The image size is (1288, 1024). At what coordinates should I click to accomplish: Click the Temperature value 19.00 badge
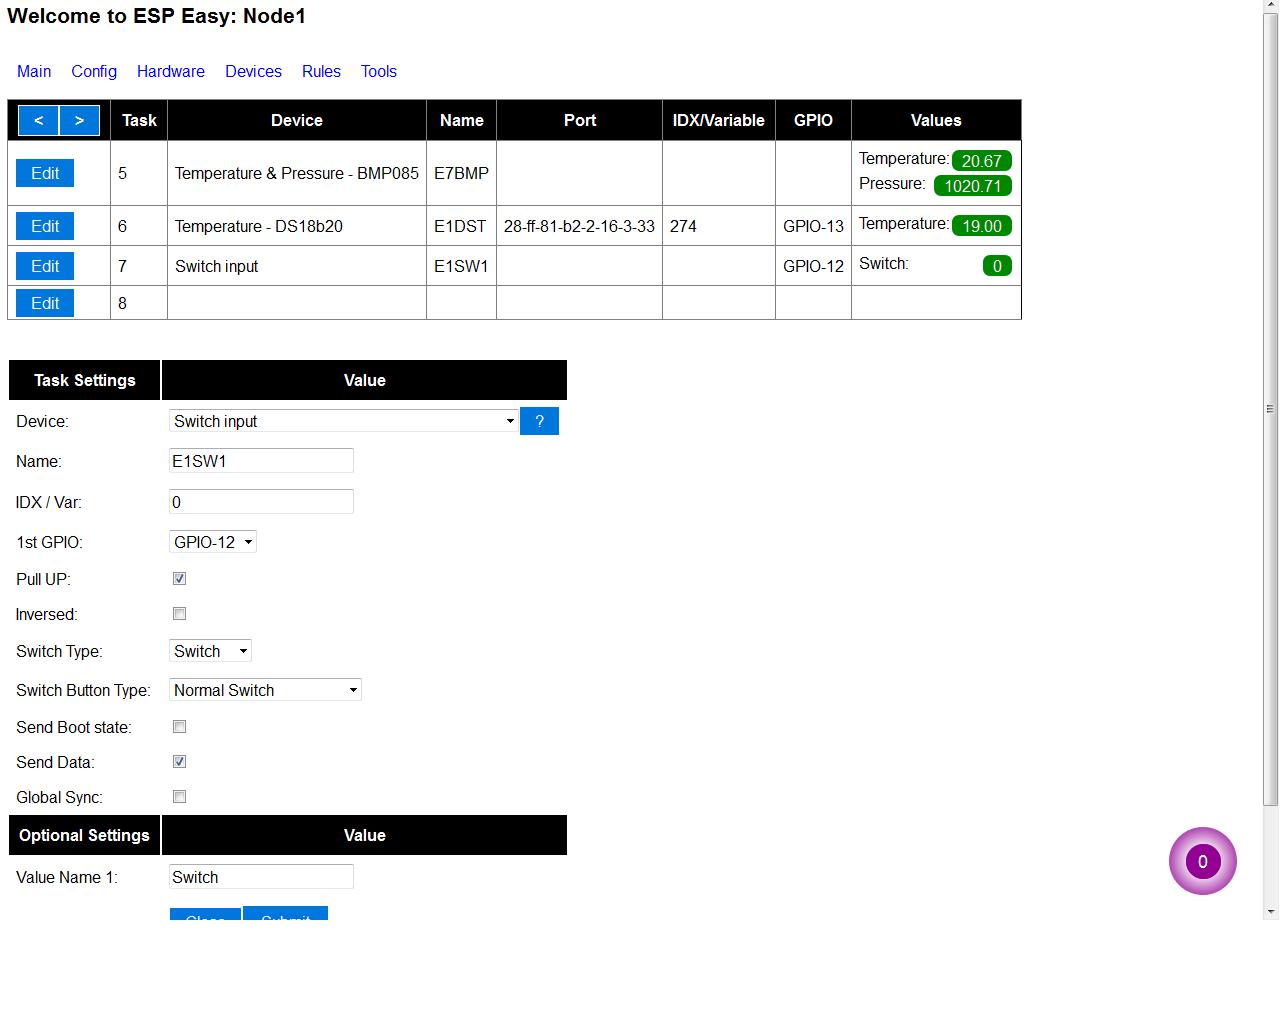(x=981, y=226)
